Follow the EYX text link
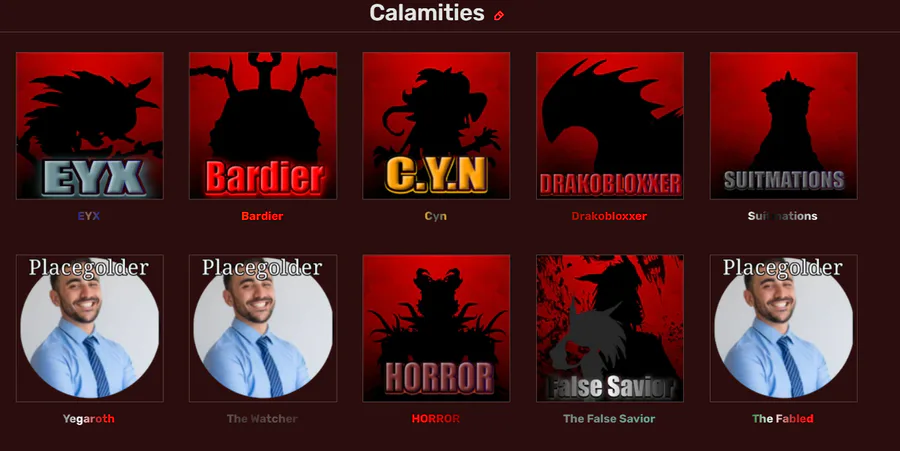The image size is (900, 451). (89, 216)
